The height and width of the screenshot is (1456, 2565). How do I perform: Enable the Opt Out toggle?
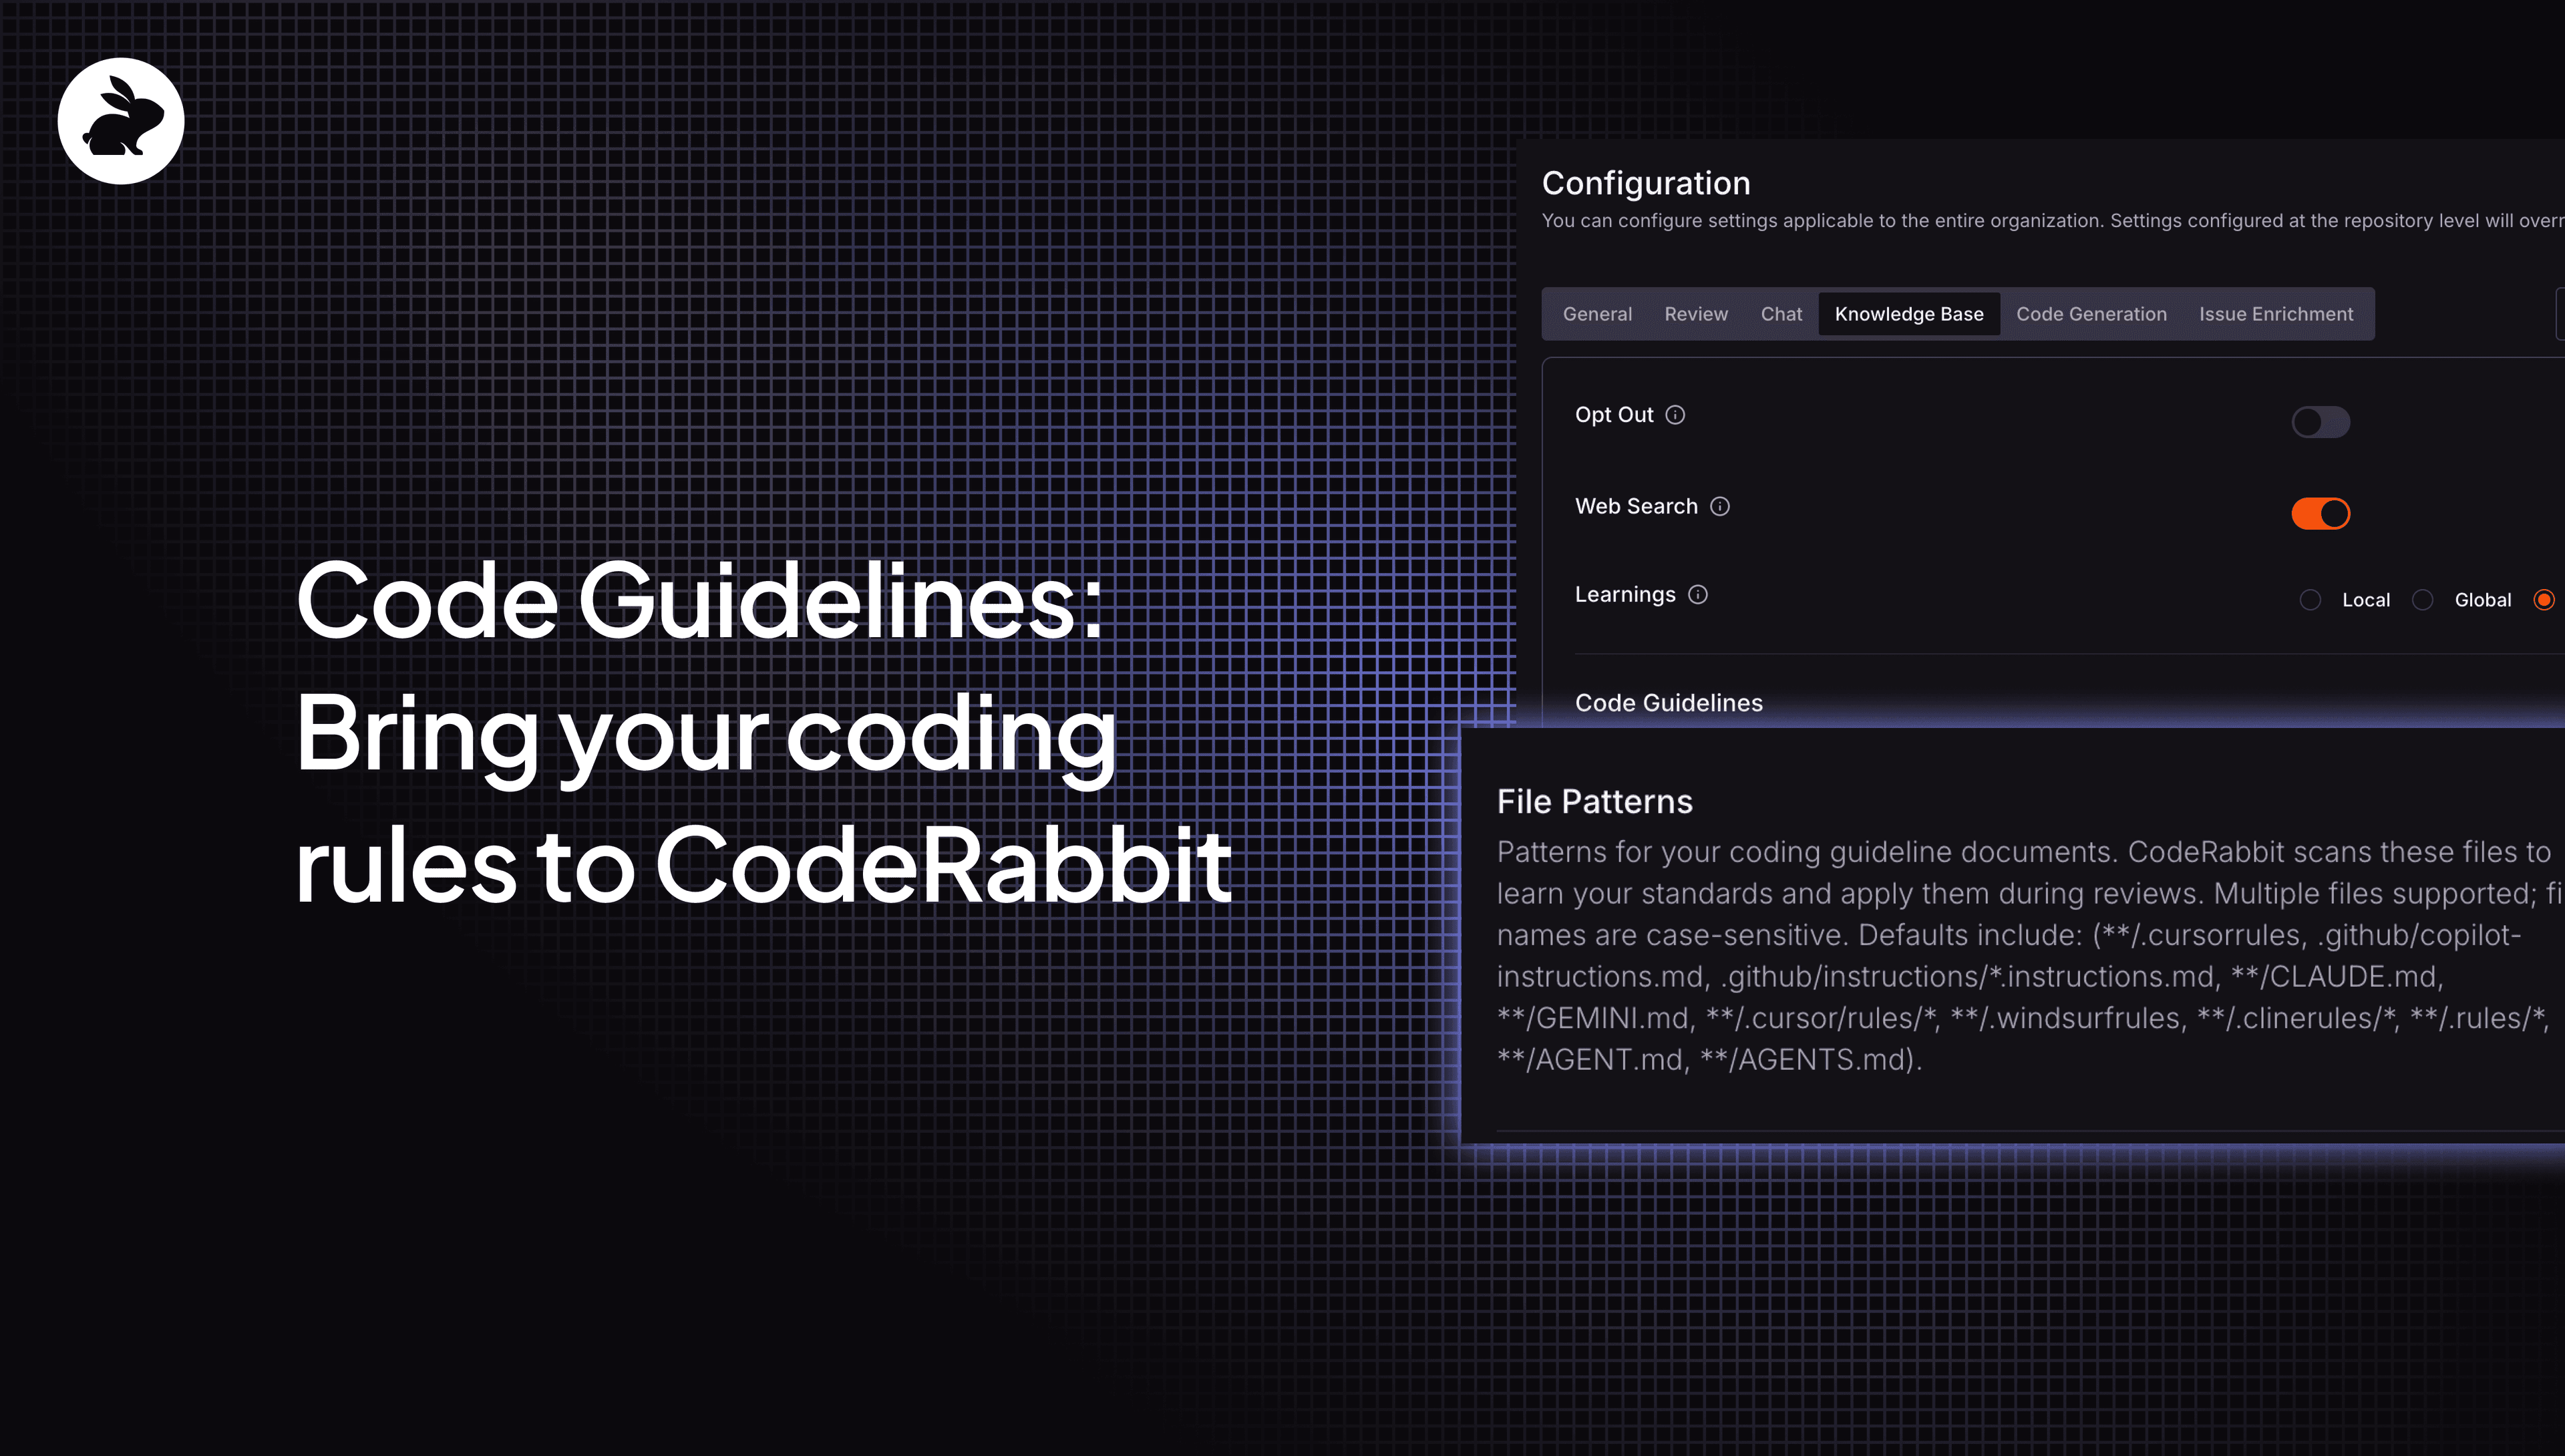pos(2320,422)
